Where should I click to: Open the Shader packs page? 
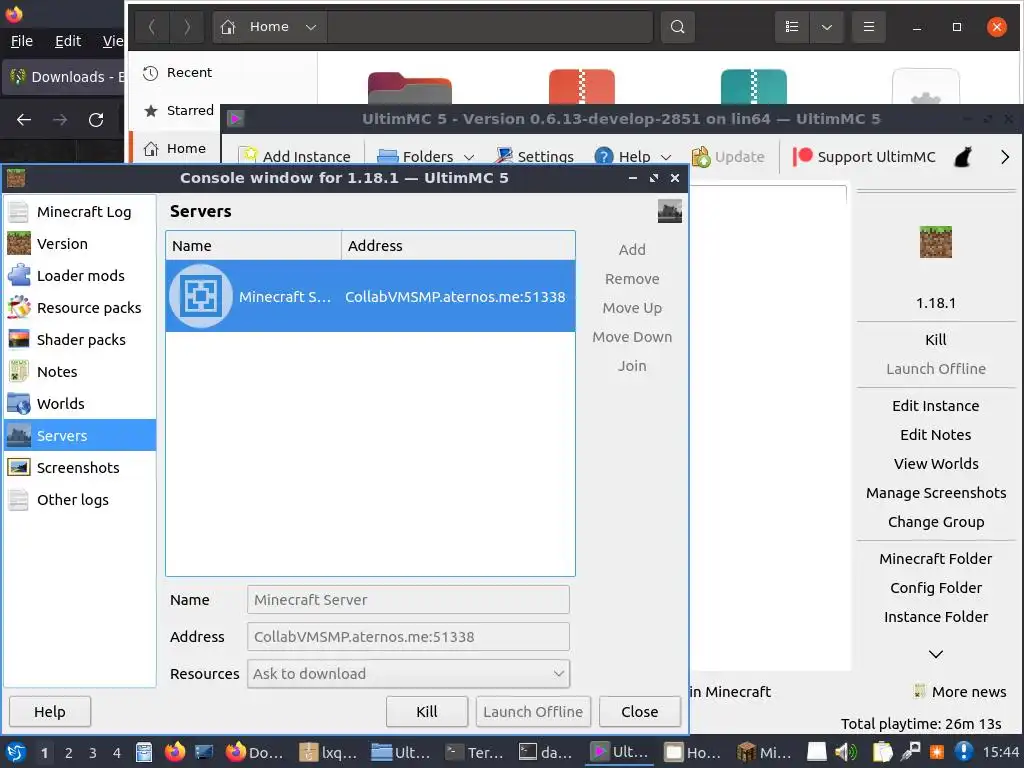coord(80,340)
